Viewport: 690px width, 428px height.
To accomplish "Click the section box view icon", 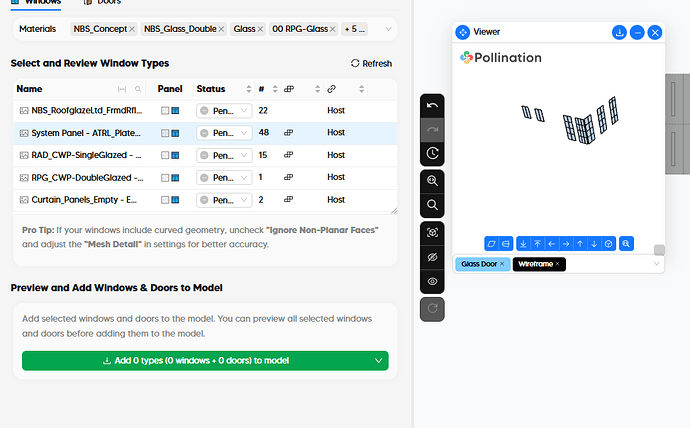I will coord(506,244).
